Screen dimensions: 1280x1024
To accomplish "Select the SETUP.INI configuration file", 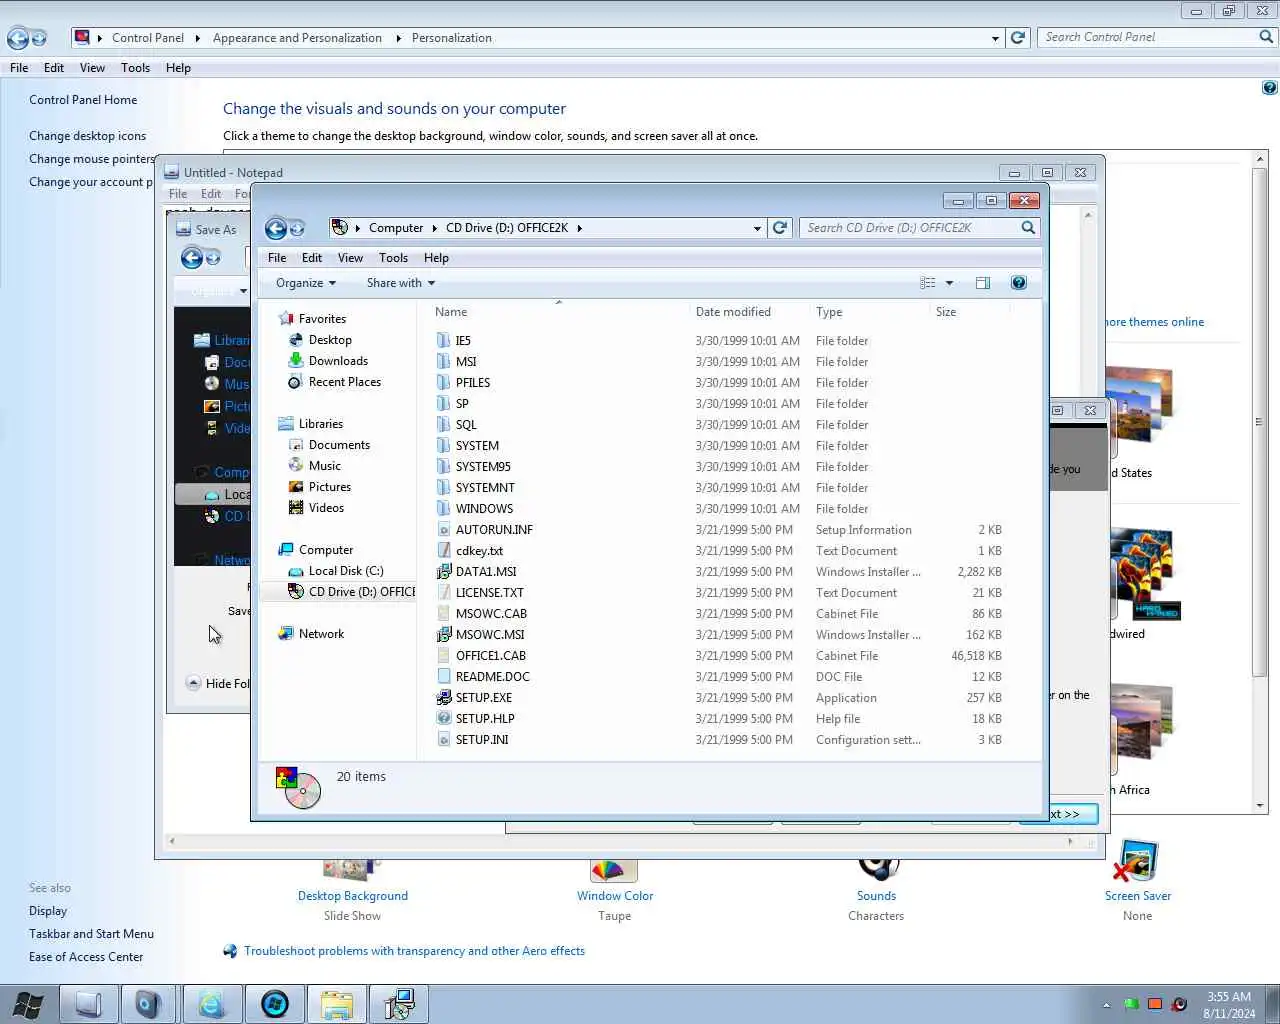I will (x=482, y=740).
